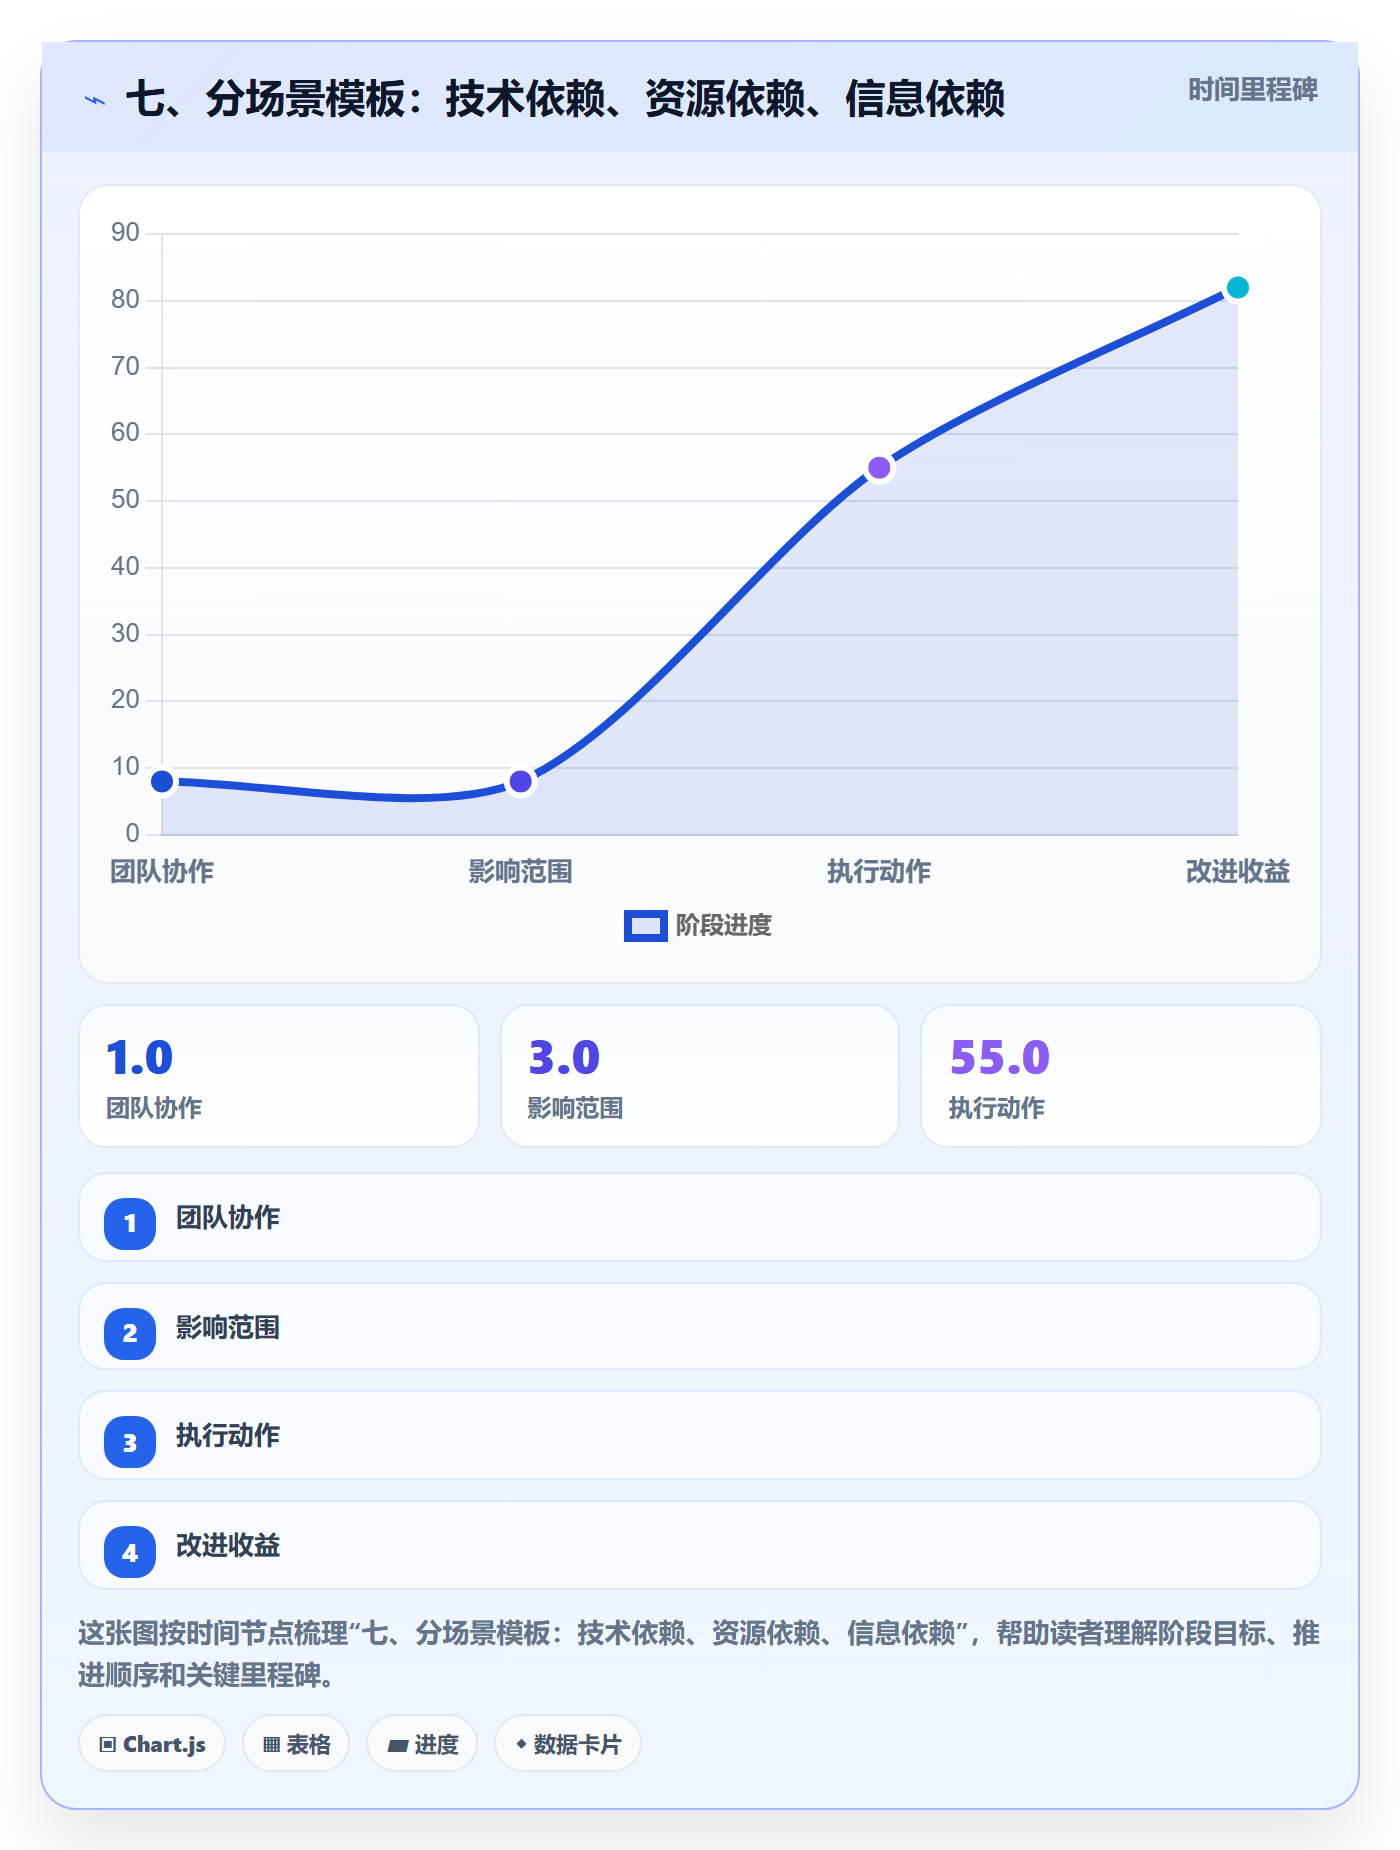Click the 进度 tag chip
Image resolution: width=1400 pixels, height=1850 pixels.
coord(422,1744)
